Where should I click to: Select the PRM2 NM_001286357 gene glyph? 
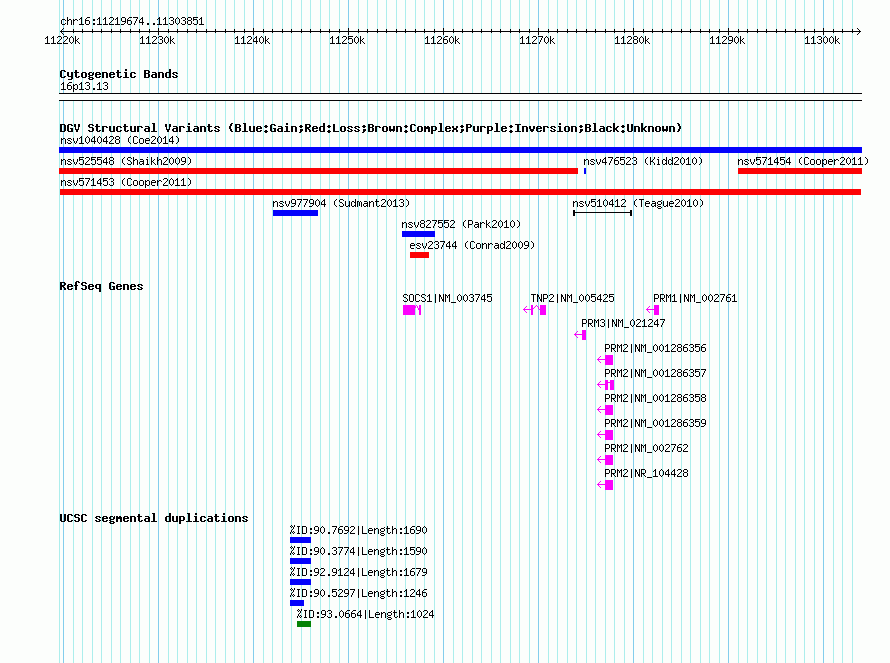606,385
